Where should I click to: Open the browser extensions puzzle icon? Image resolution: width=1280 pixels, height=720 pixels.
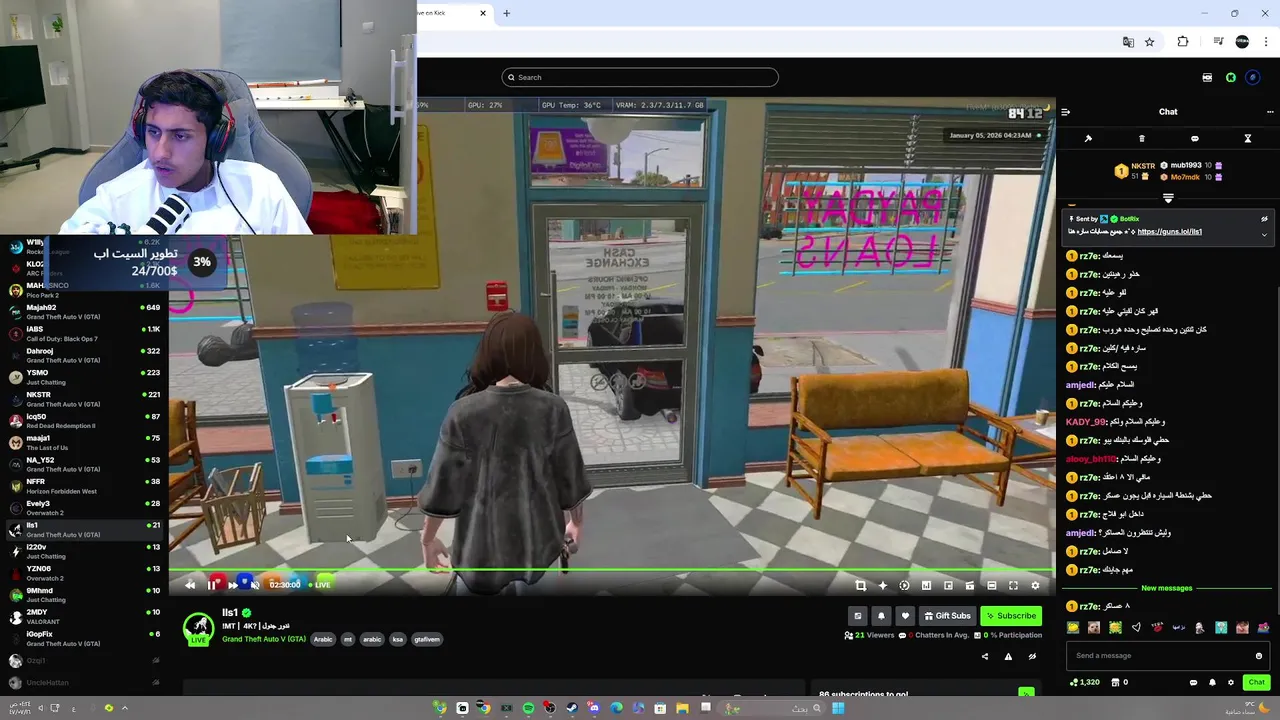point(1183,42)
